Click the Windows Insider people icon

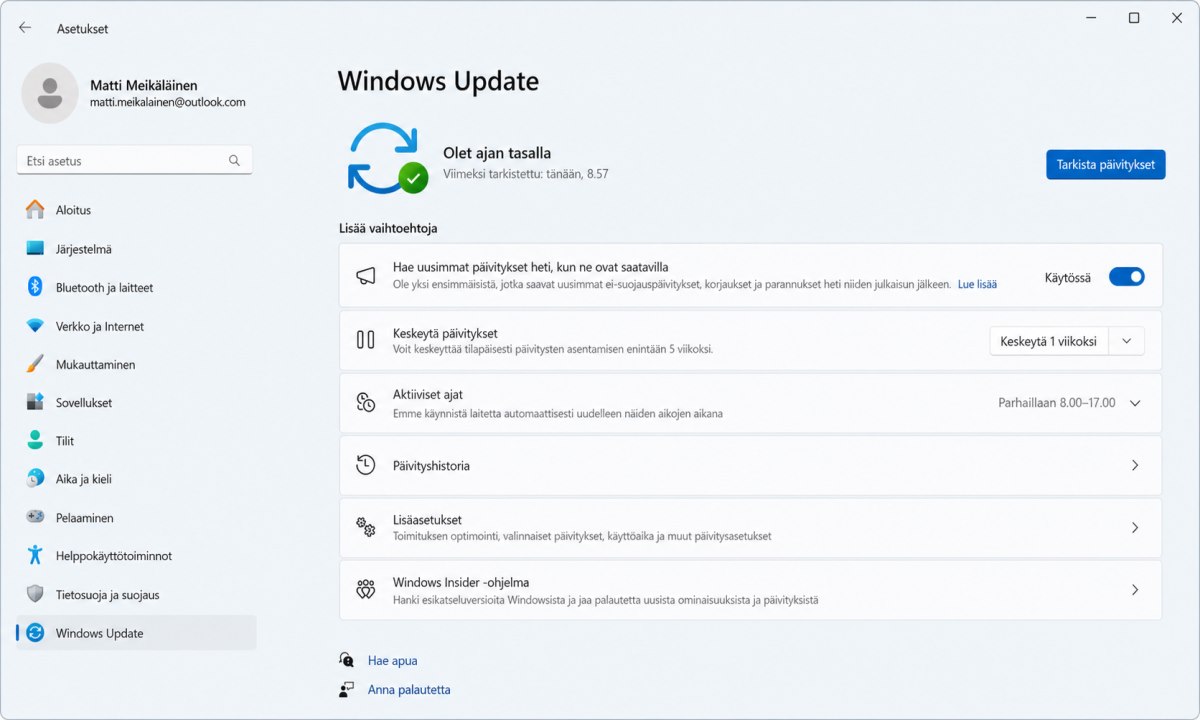[366, 590]
